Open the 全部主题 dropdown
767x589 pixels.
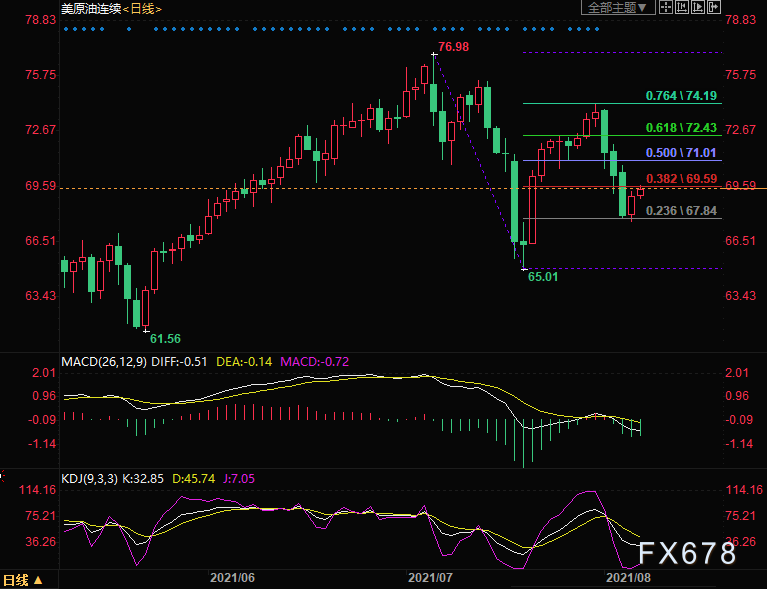pyautogui.click(x=617, y=7)
